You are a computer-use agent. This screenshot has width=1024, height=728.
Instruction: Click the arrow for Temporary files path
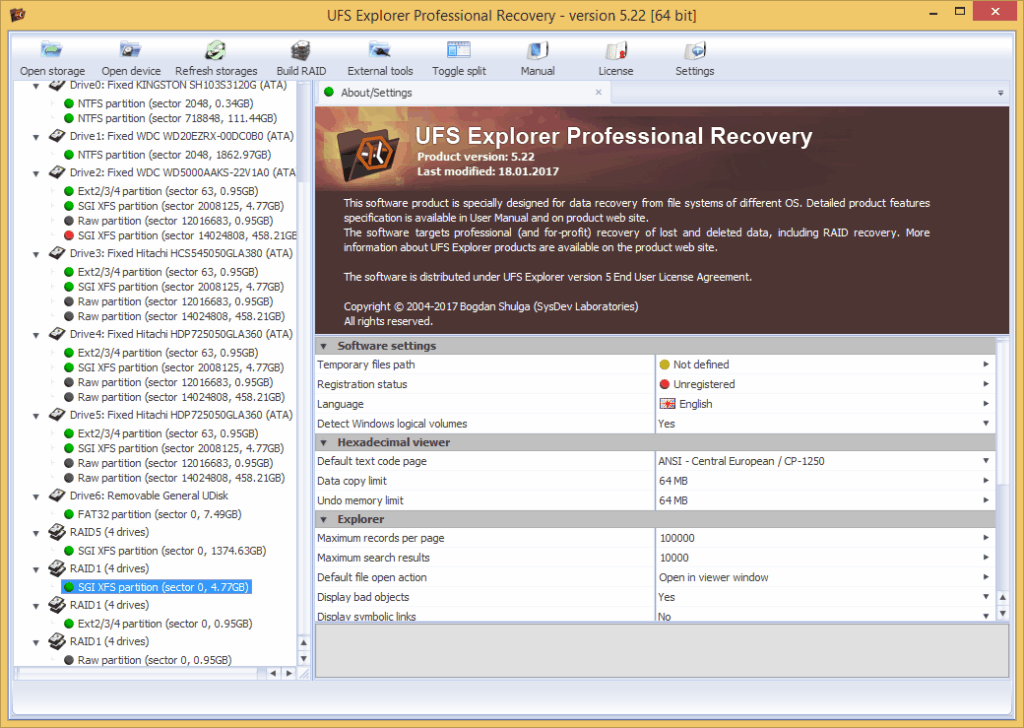[x=986, y=364]
